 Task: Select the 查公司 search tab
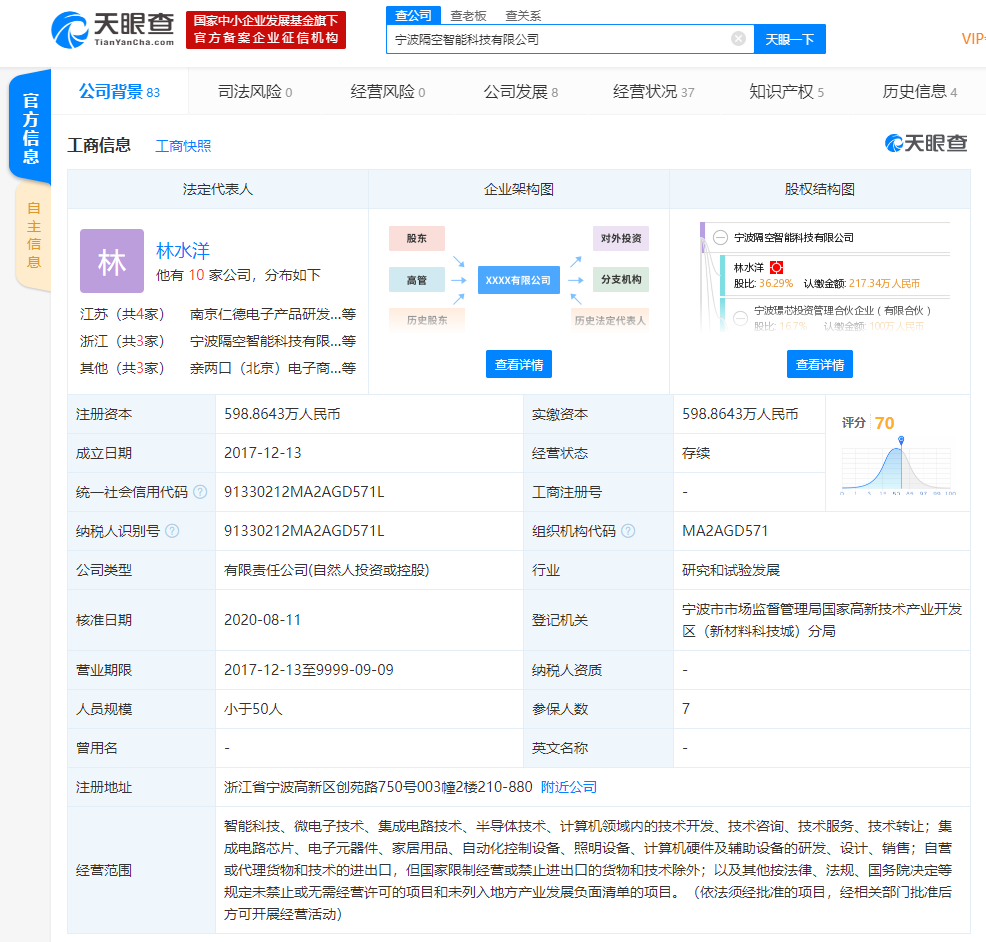pos(413,15)
